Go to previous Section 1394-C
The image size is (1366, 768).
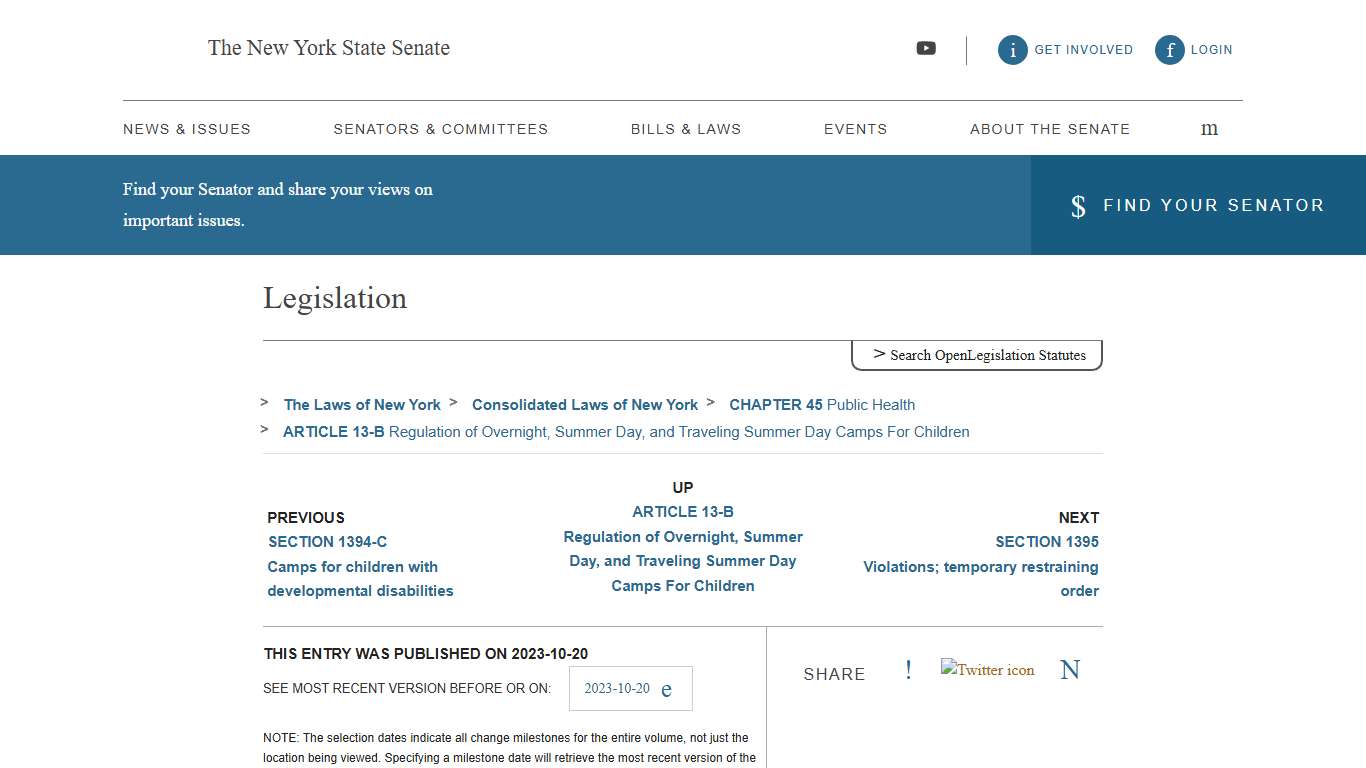(327, 541)
